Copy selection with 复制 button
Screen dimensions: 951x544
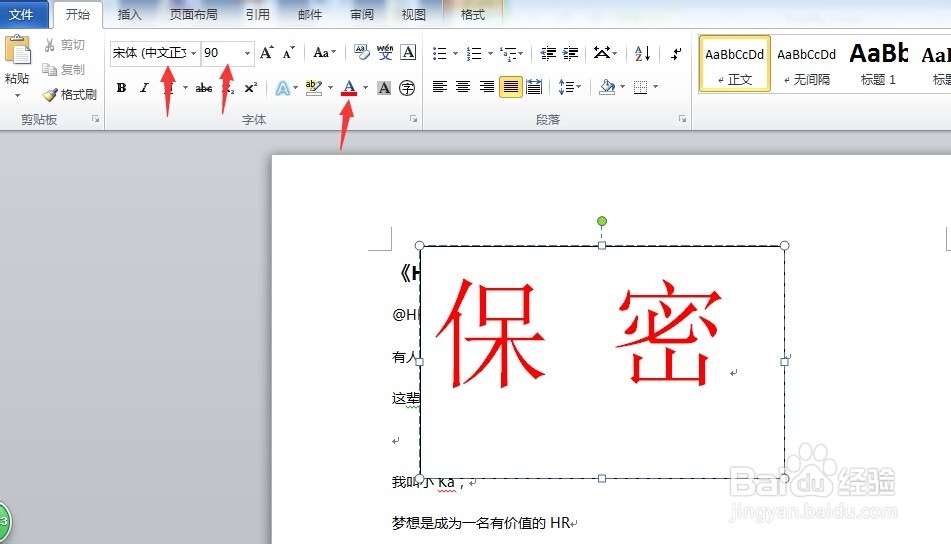pos(64,70)
